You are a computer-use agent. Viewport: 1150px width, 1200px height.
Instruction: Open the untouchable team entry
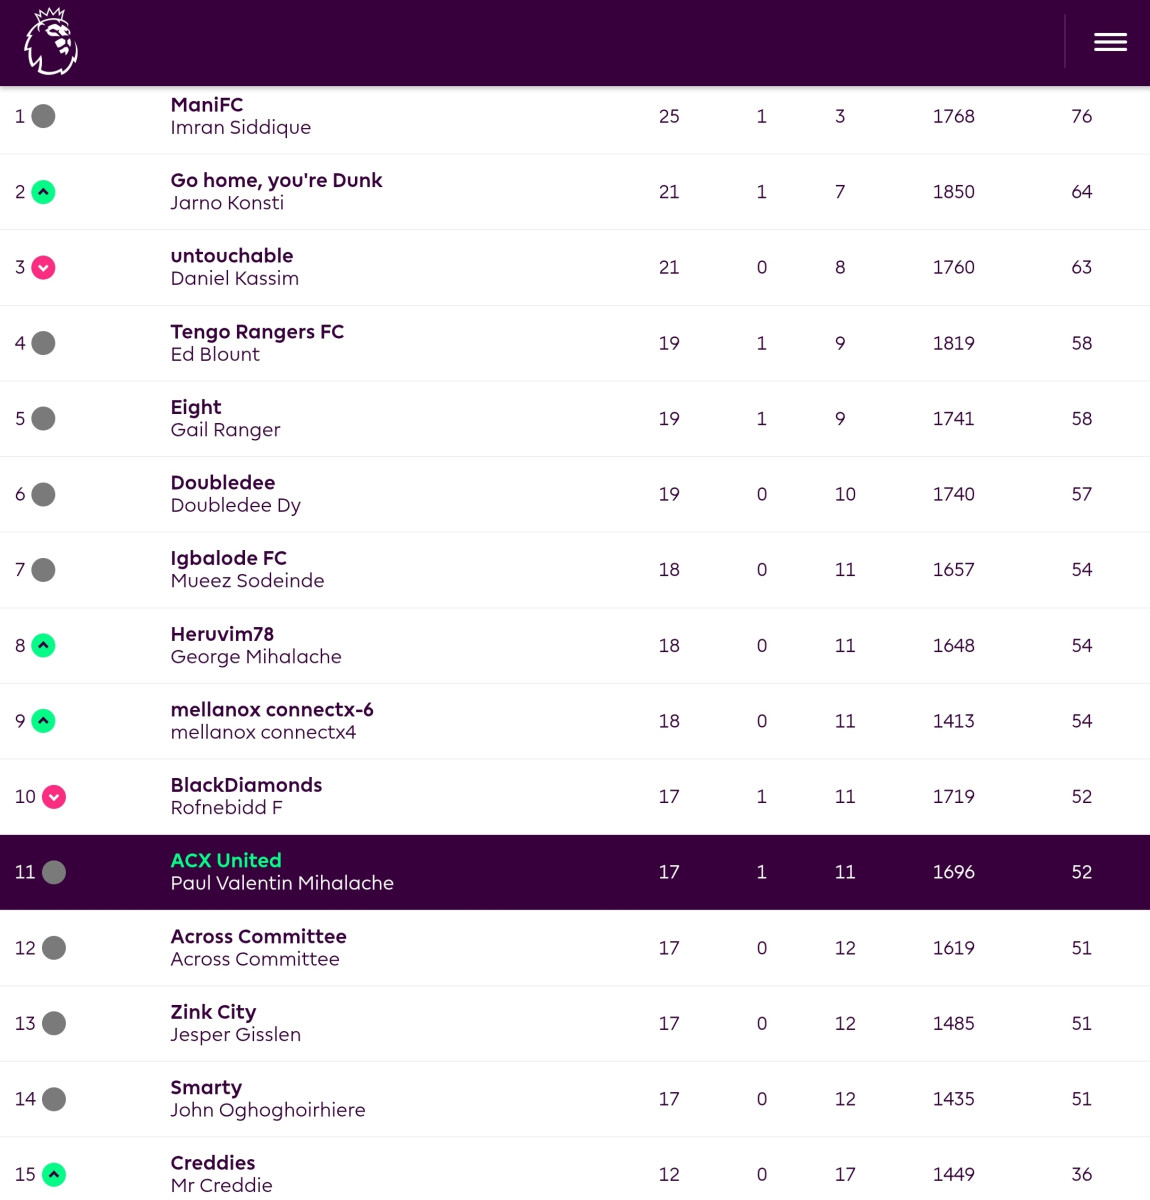pos(232,256)
